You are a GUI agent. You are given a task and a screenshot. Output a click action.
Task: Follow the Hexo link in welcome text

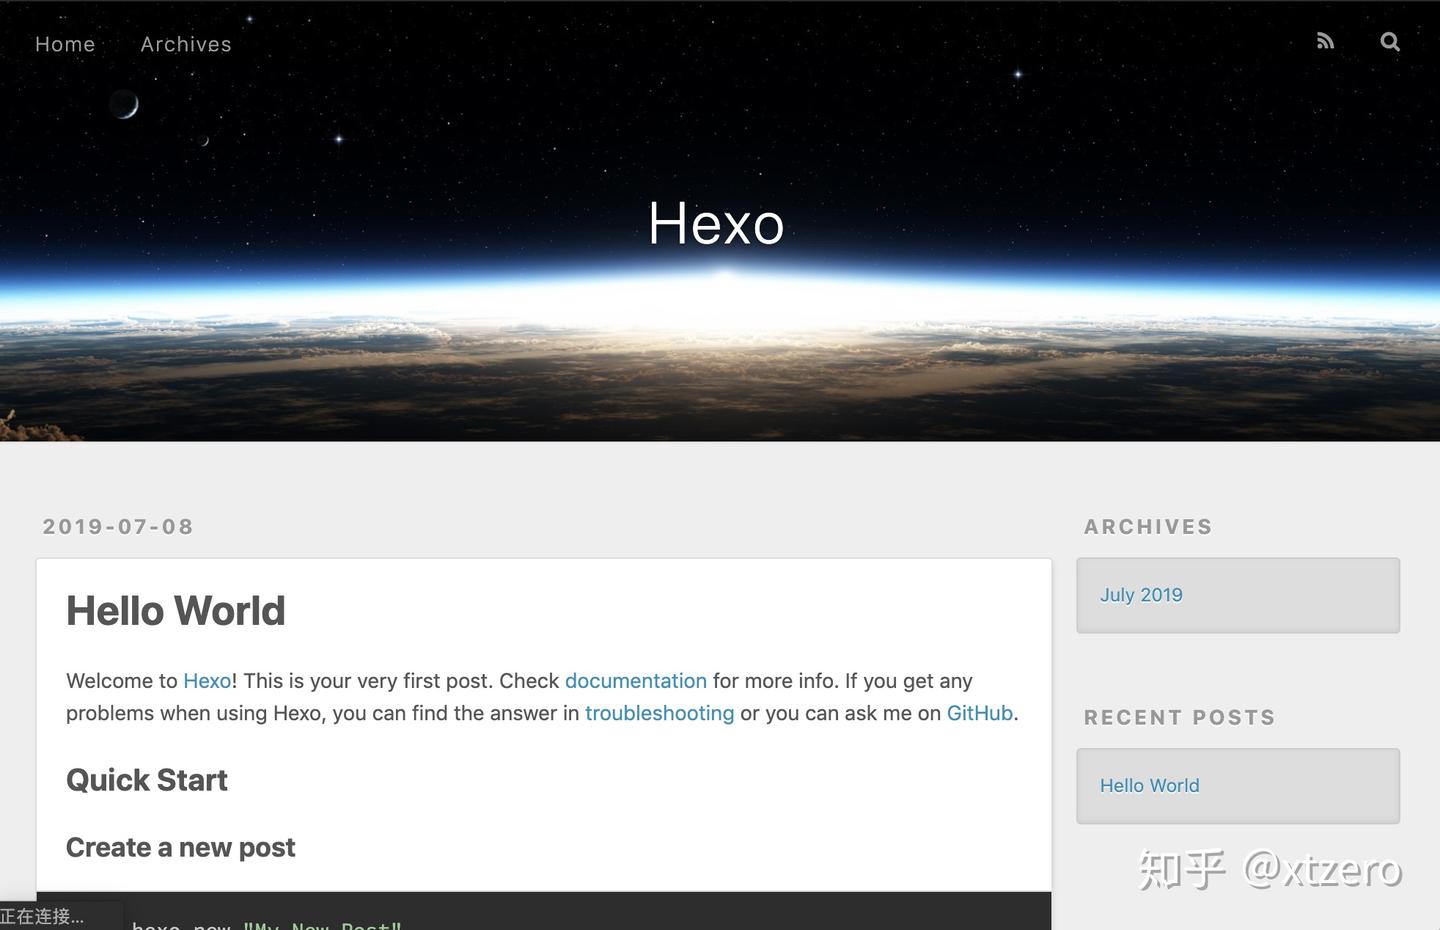(x=207, y=681)
